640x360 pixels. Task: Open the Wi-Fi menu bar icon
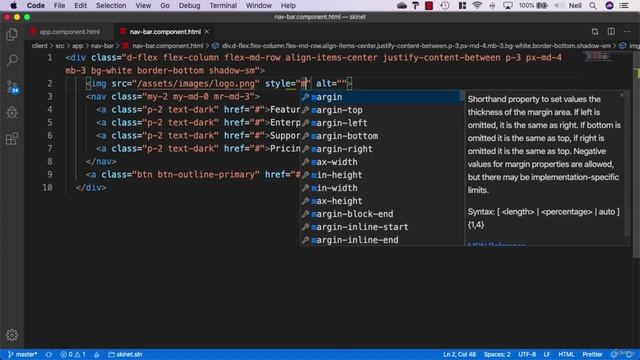coord(477,5)
